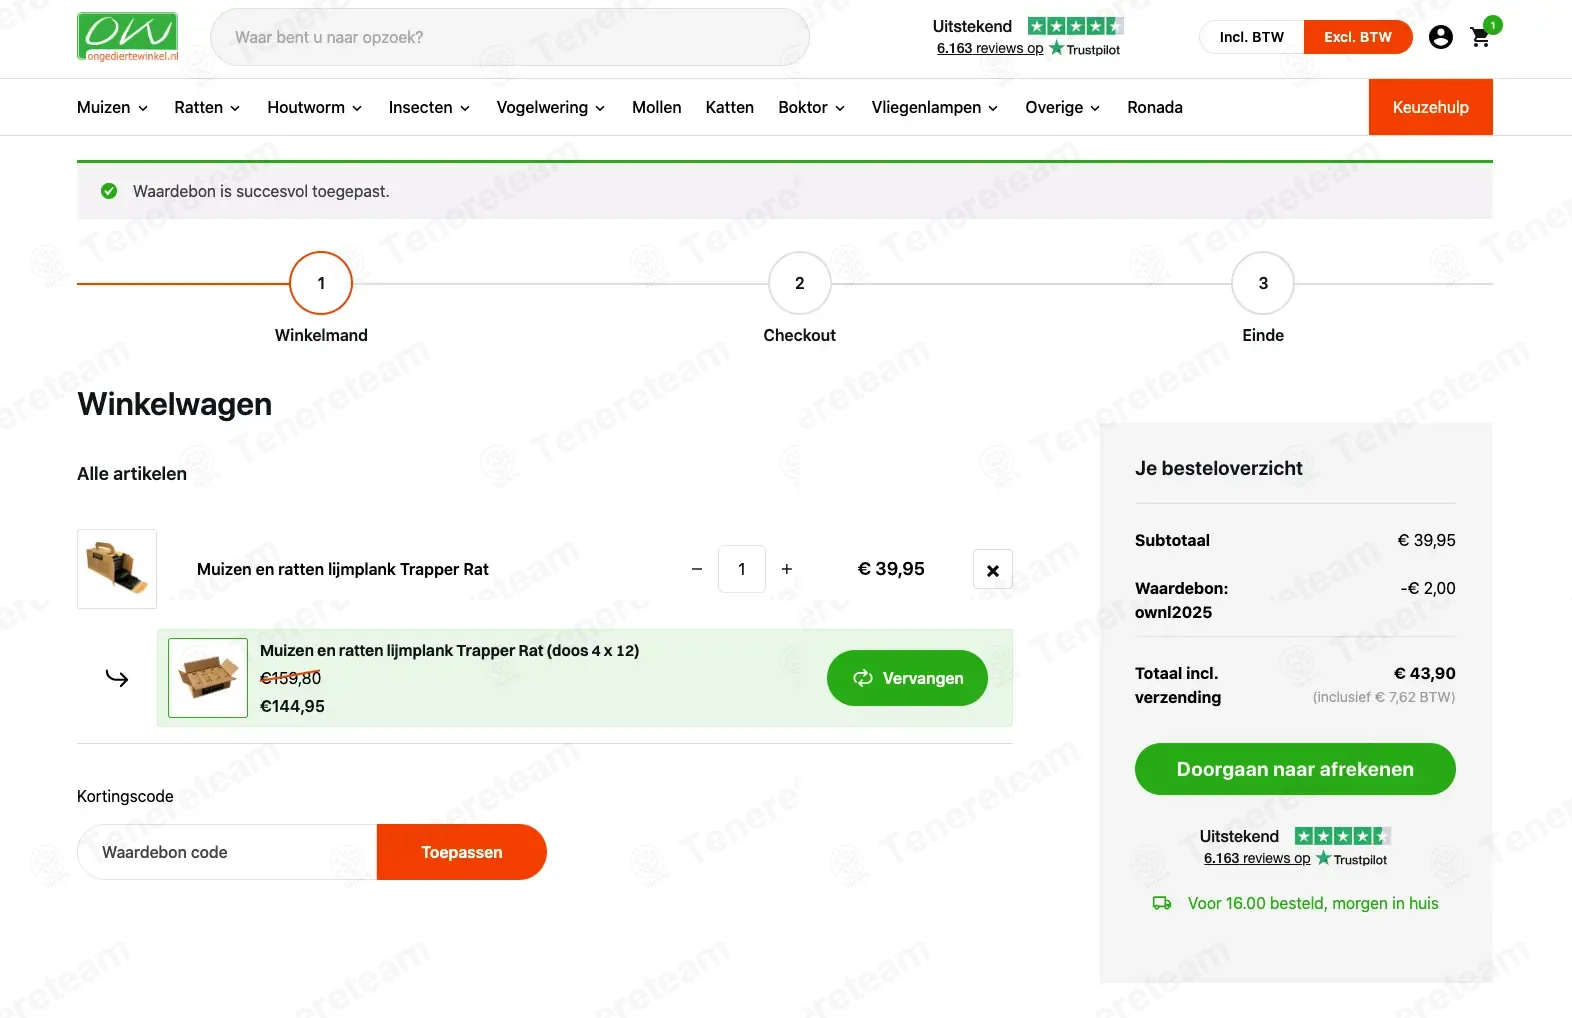Remove Trapper Rat item with X button

(x=993, y=569)
